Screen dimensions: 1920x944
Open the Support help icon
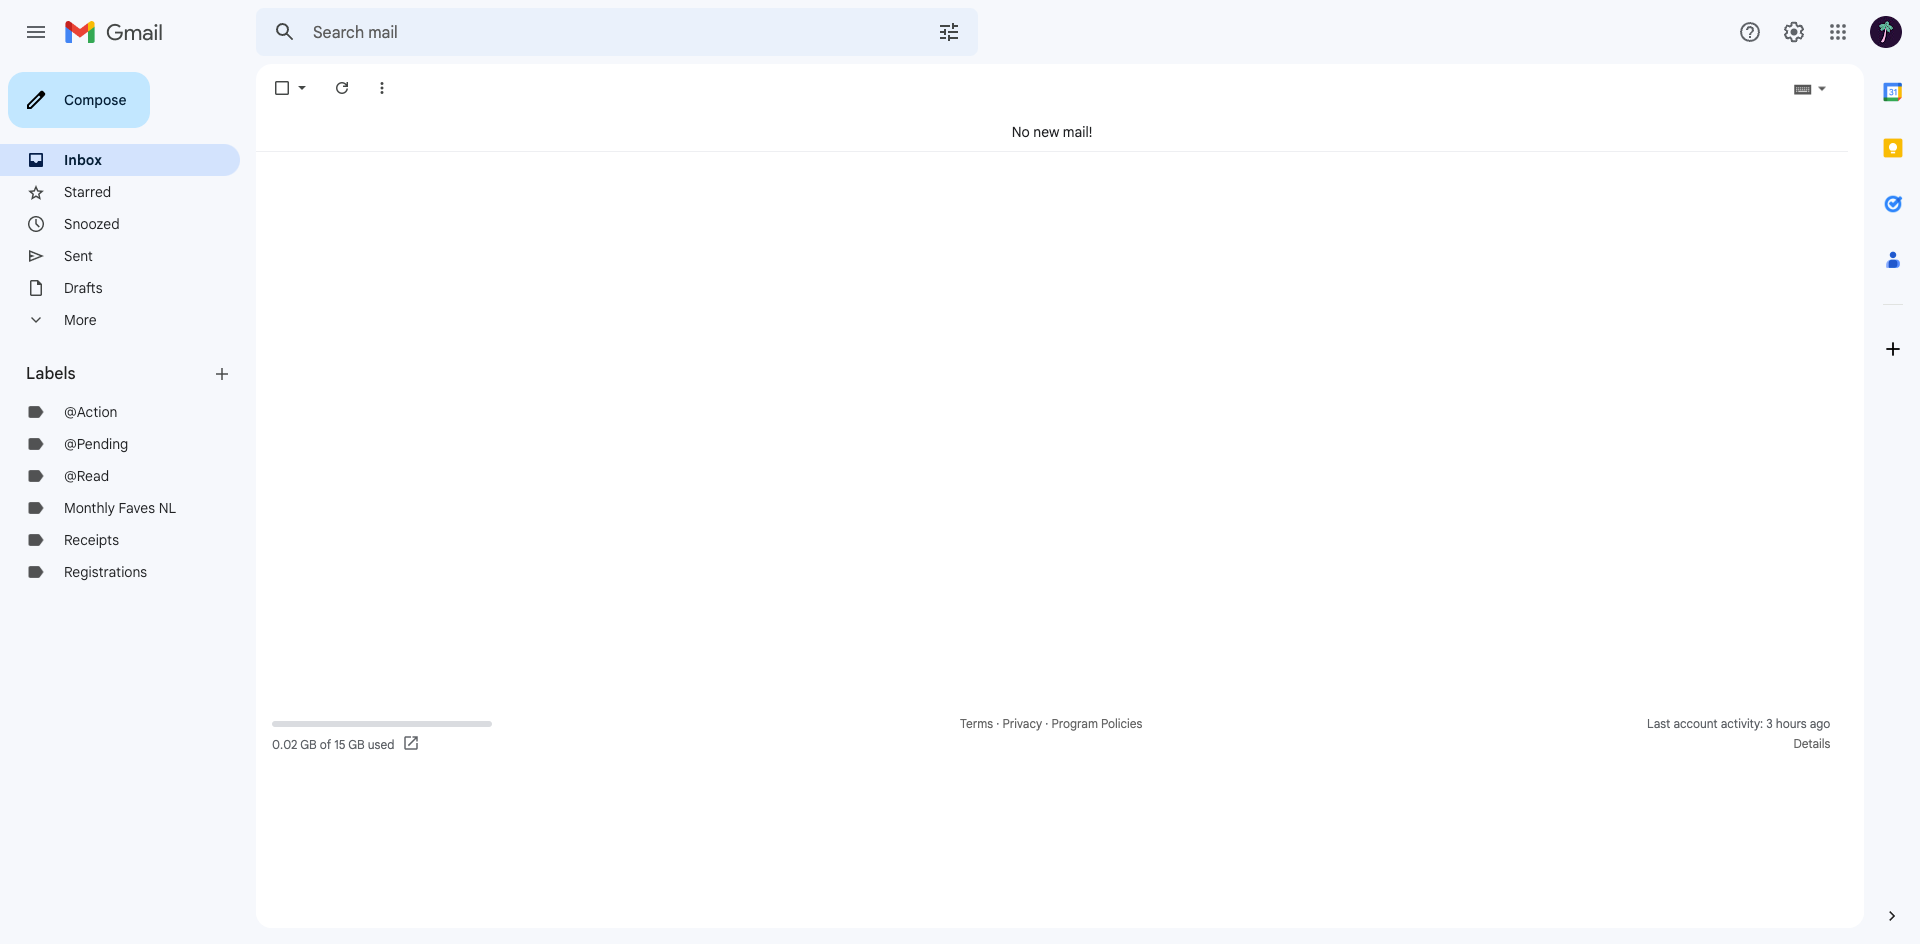(1750, 32)
